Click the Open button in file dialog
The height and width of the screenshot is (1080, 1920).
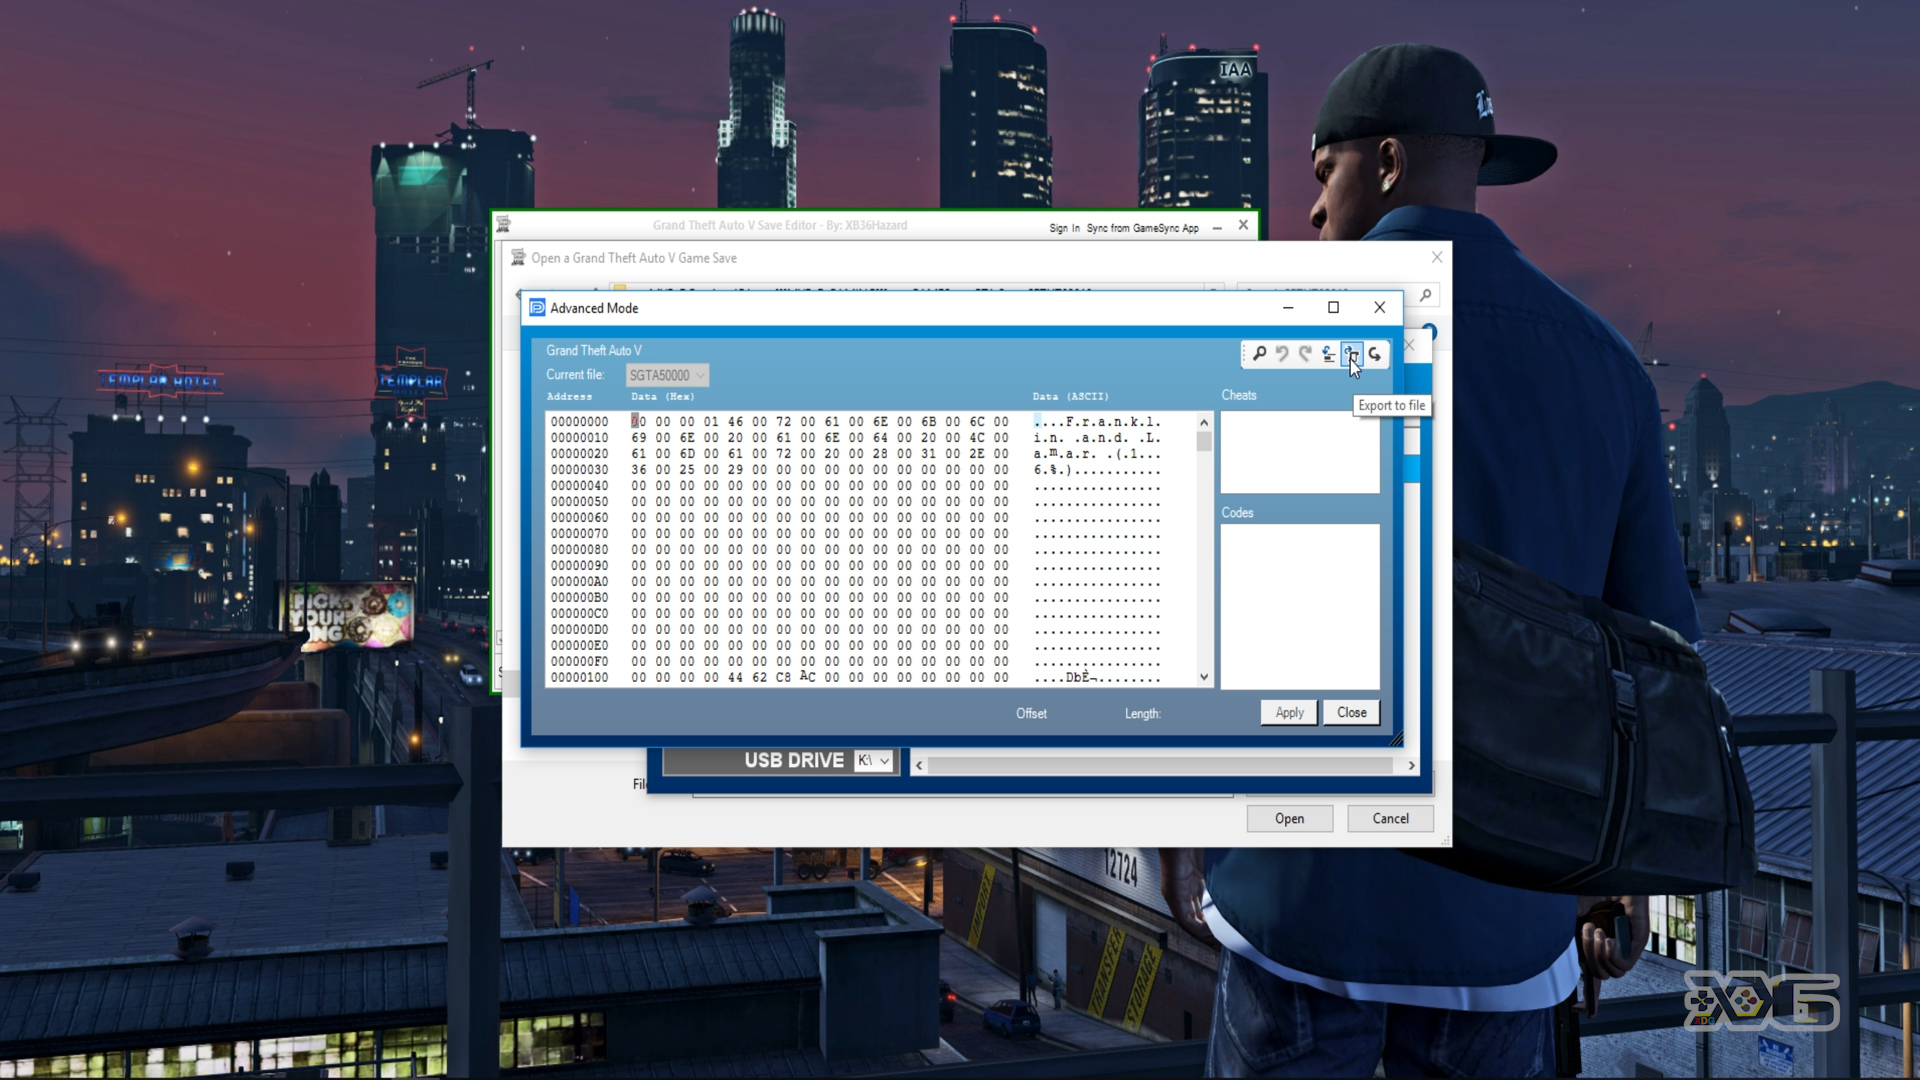pos(1288,818)
